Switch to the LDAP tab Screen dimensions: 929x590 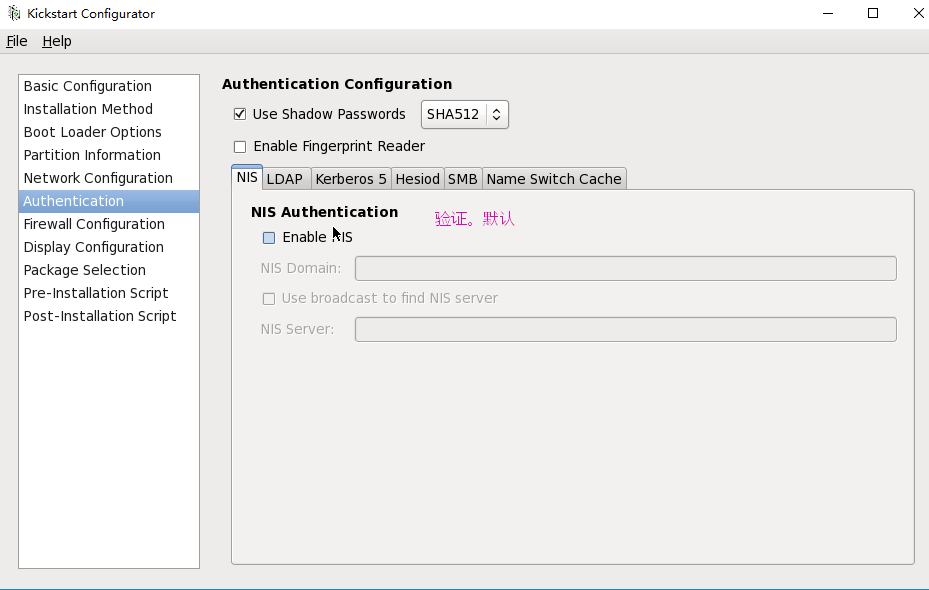pyautogui.click(x=284, y=179)
